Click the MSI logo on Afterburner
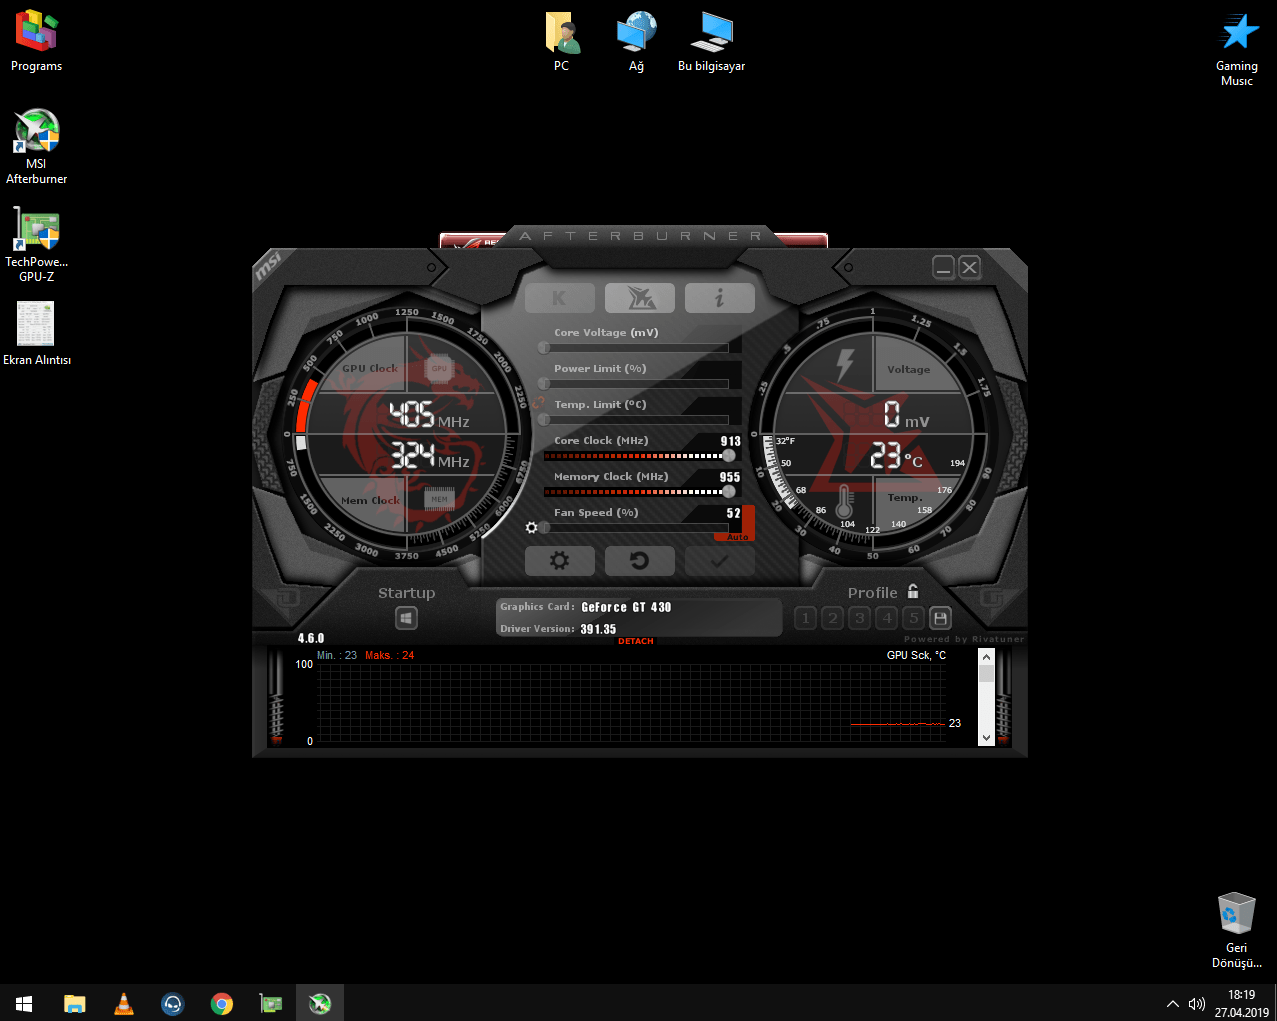1277x1021 pixels. coord(269,267)
